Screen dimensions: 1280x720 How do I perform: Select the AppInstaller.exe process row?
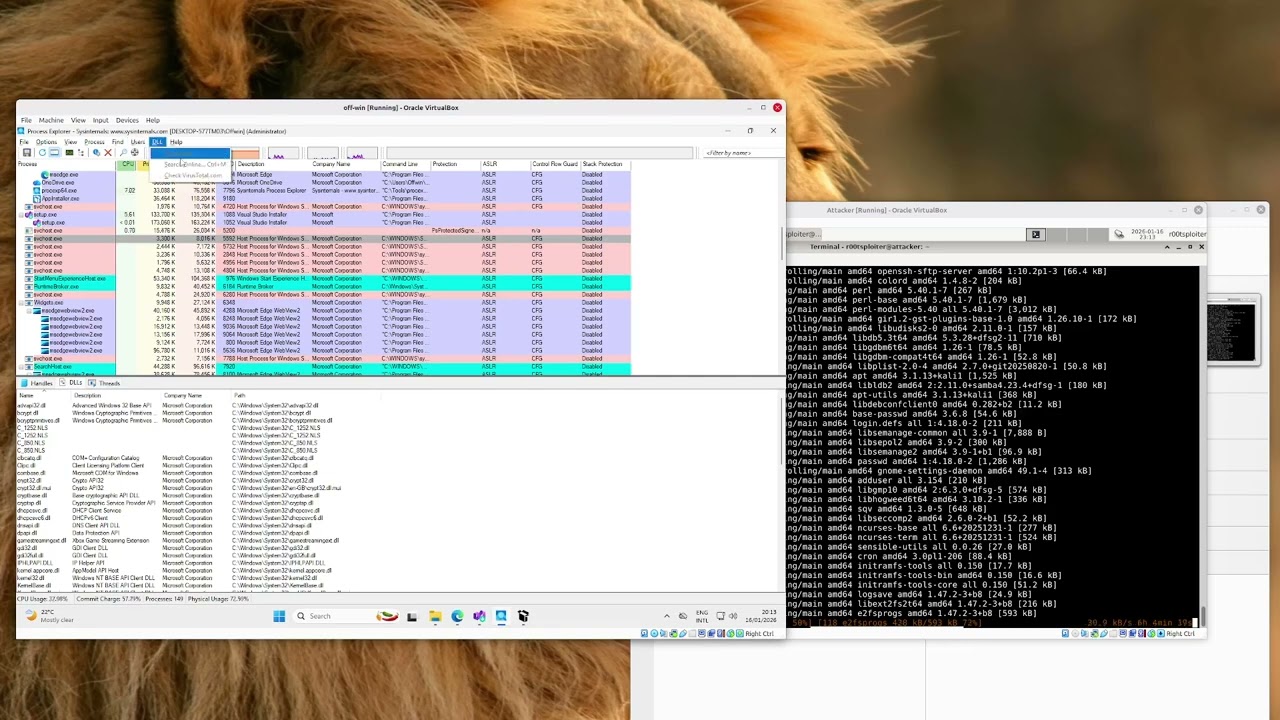(323, 198)
